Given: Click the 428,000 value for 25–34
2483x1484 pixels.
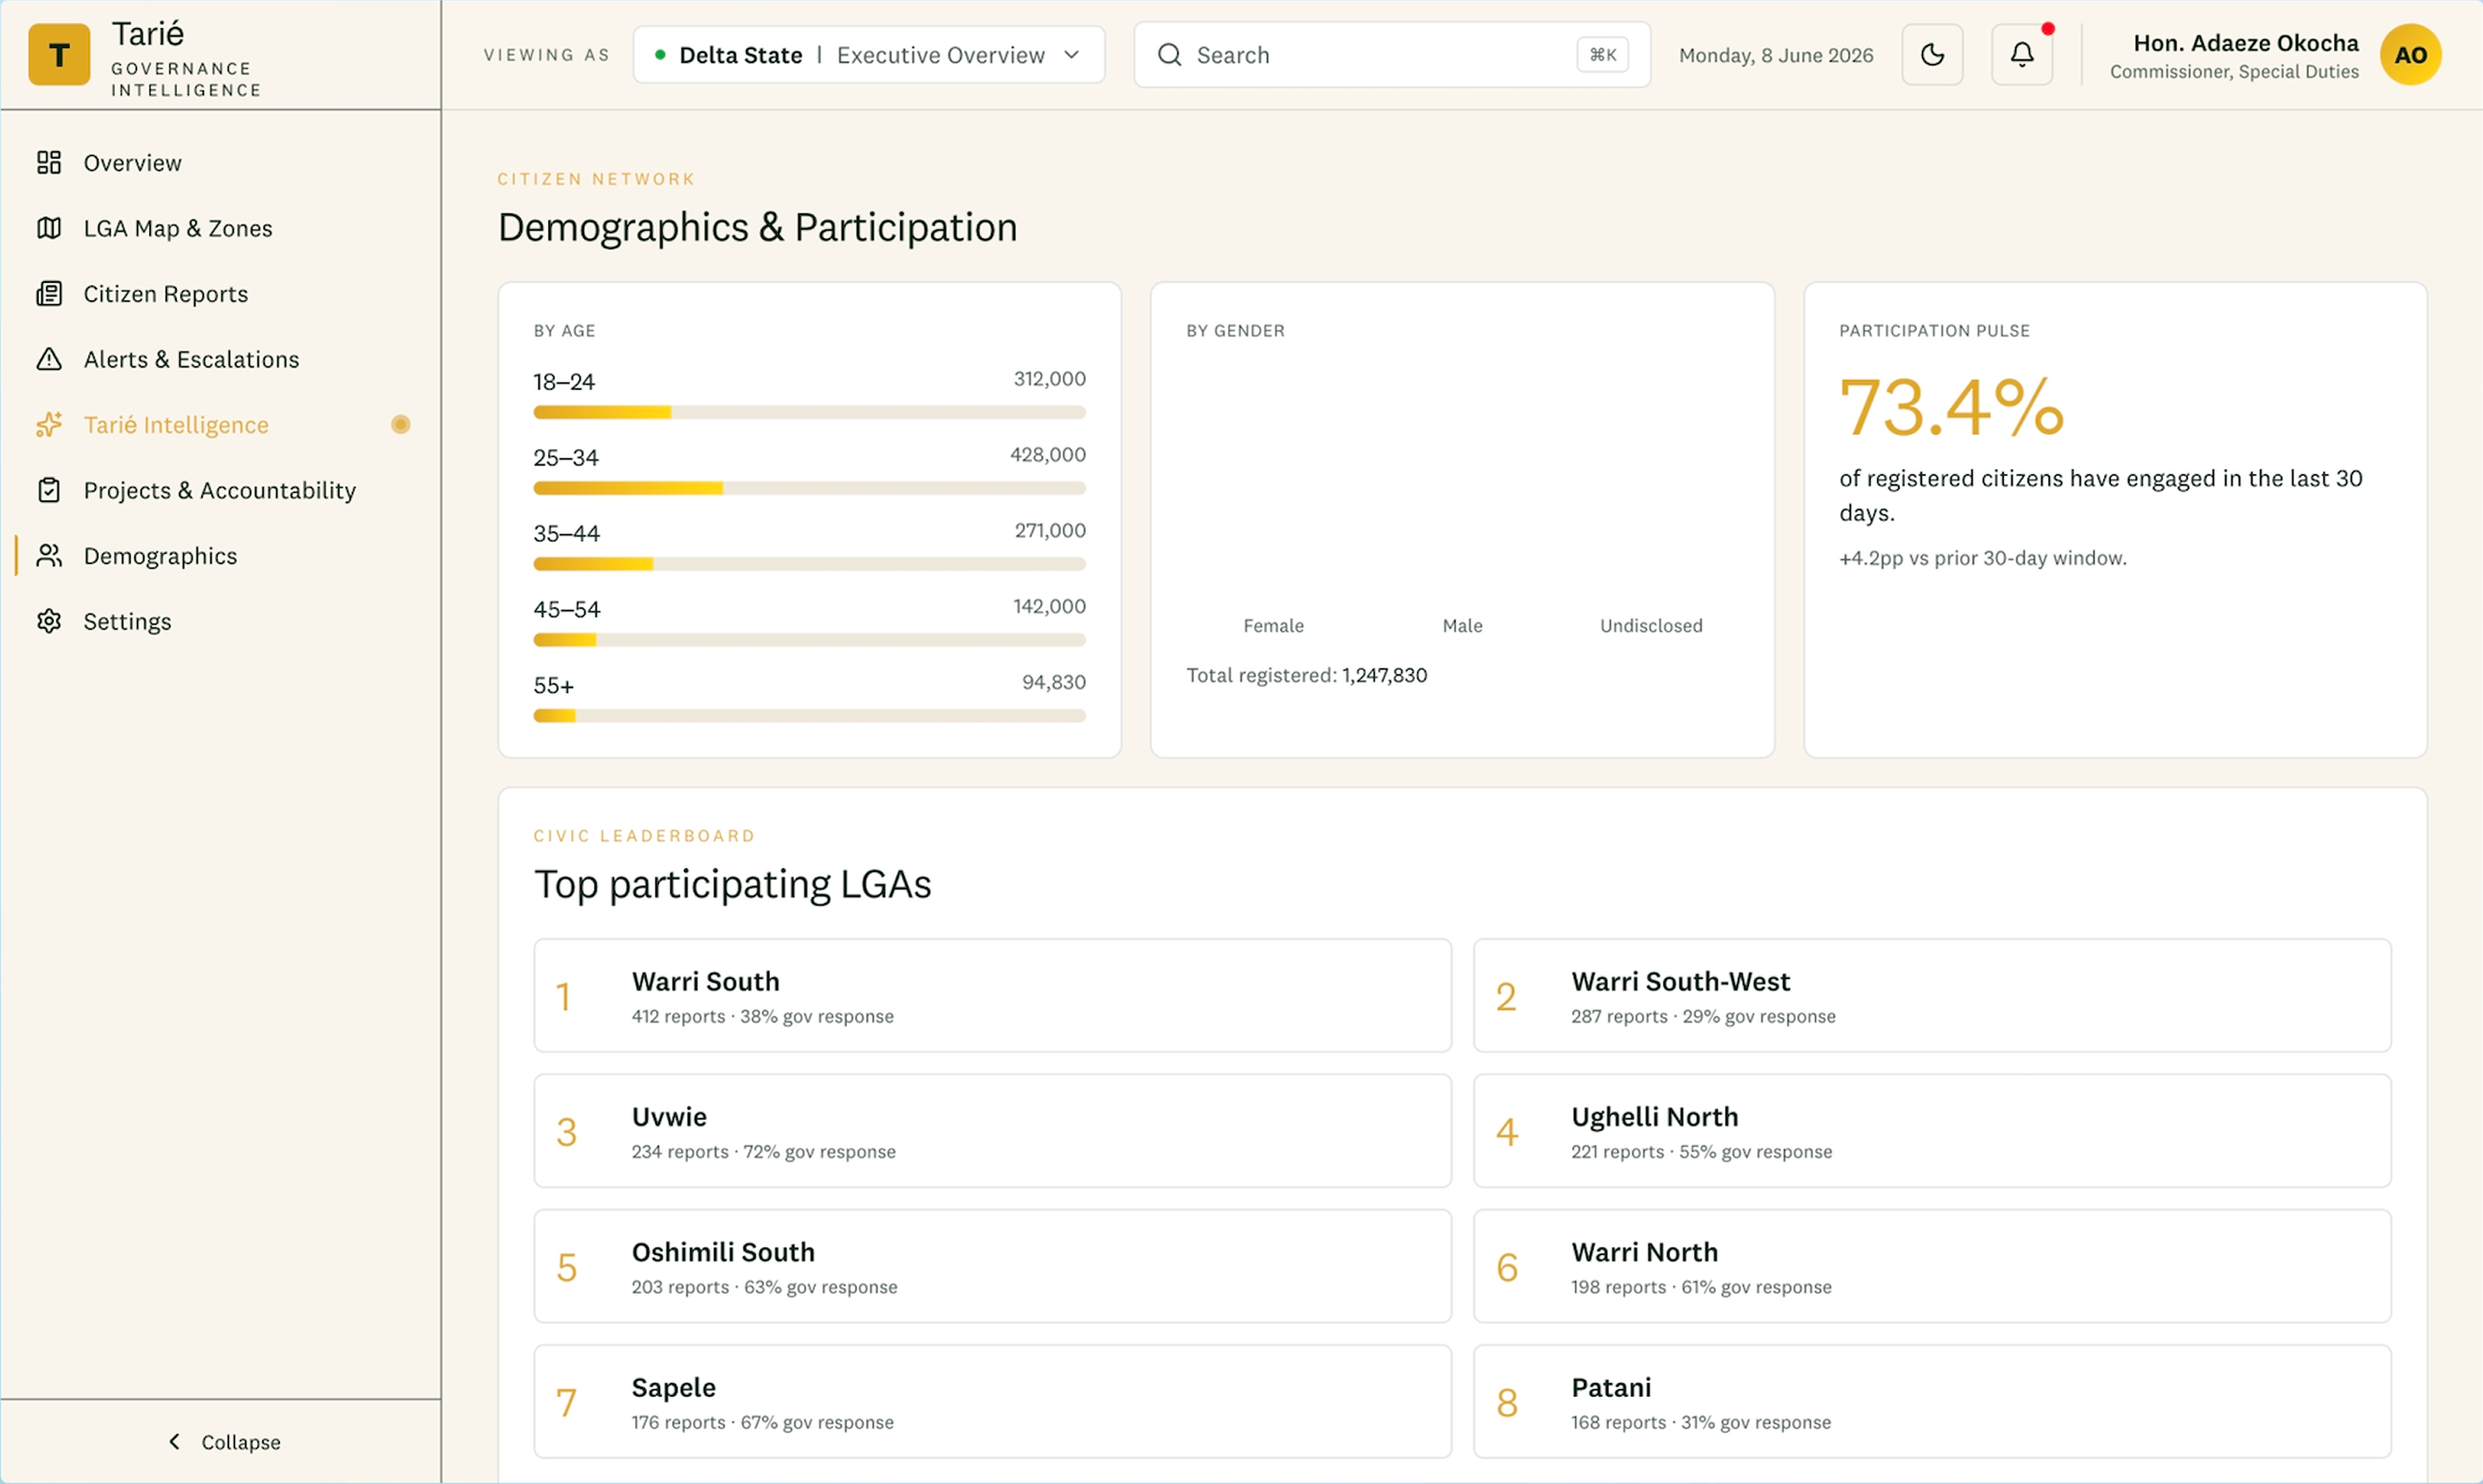Looking at the screenshot, I should pos(1047,455).
